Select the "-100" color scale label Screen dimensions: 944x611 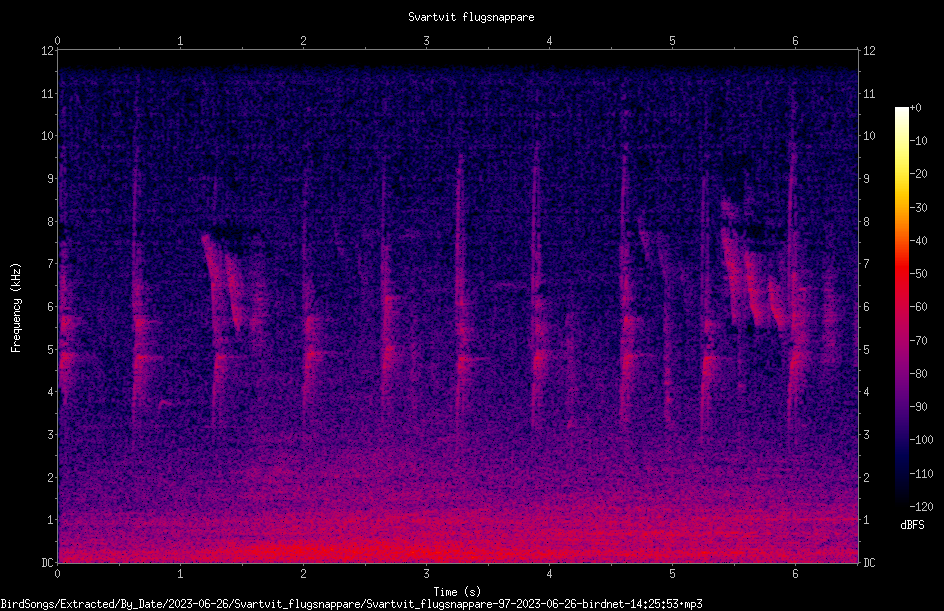[921, 440]
